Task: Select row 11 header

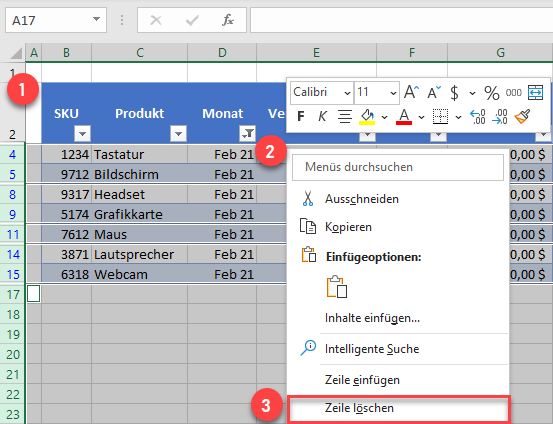Action: coord(12,234)
